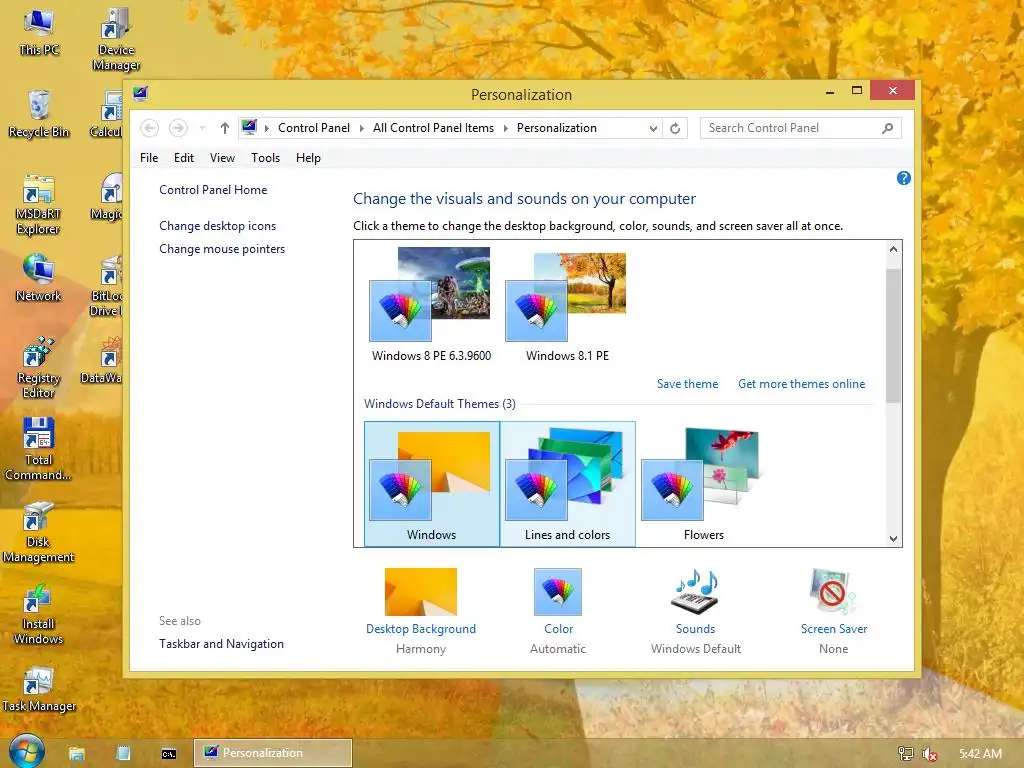Expand breadcrumb arrow after All Control Panel Items
1024x768 pixels.
(x=505, y=129)
